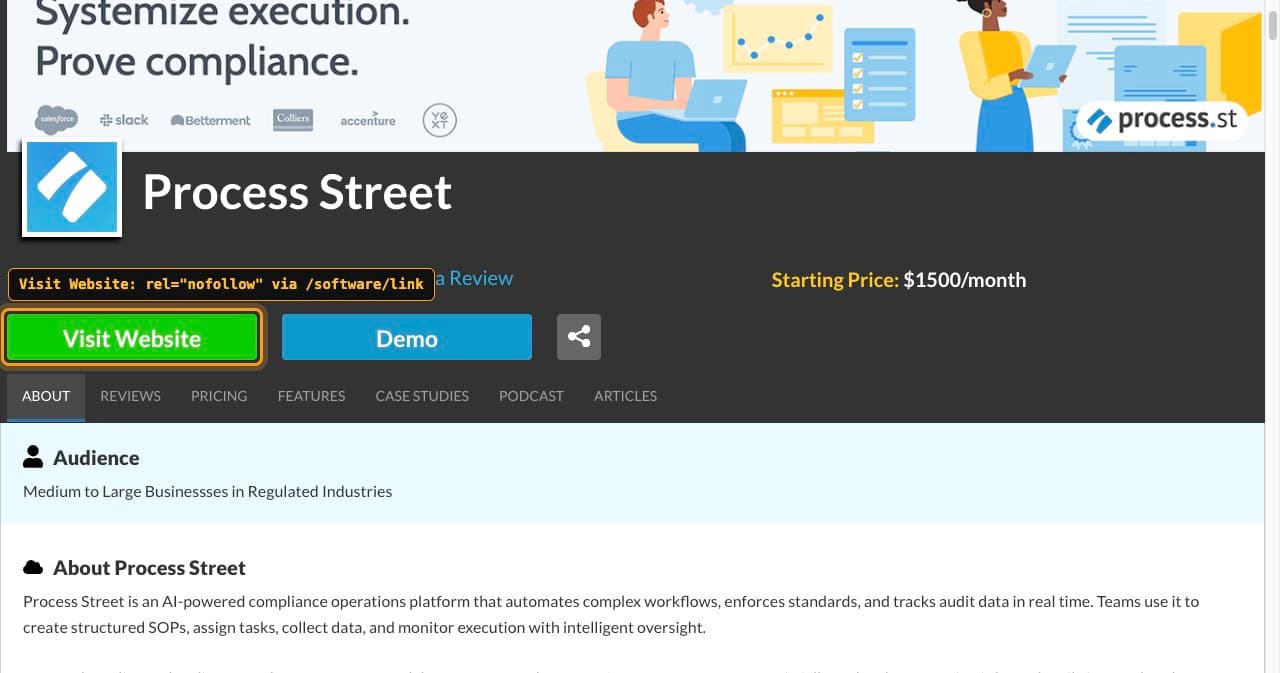
Task: Click the Process Street page title
Action: tap(297, 191)
